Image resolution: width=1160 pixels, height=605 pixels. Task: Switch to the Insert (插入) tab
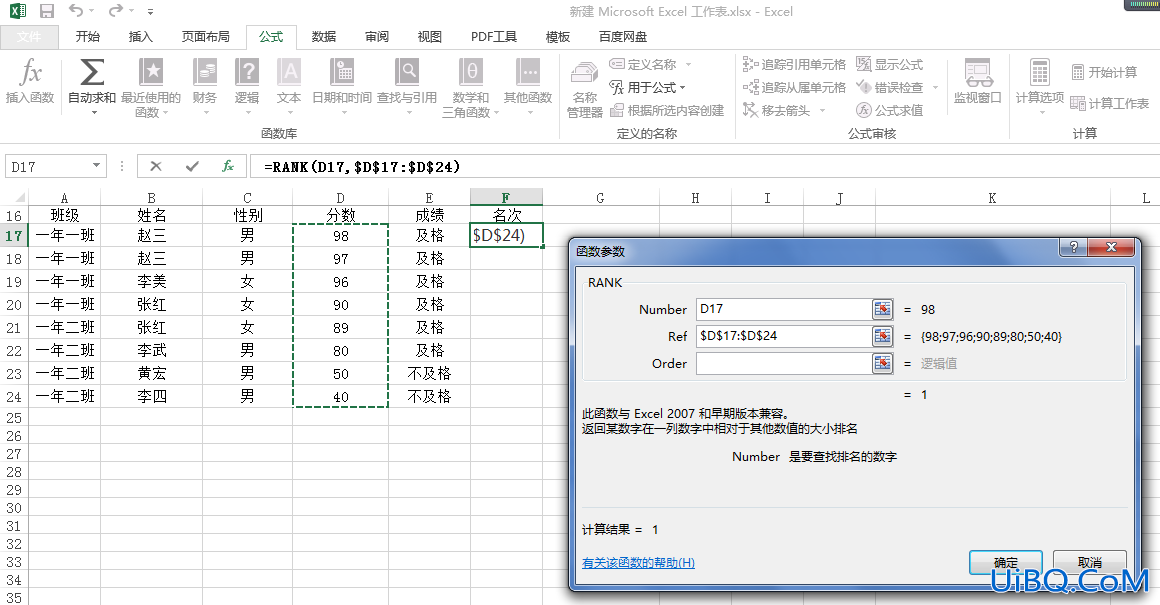point(141,36)
